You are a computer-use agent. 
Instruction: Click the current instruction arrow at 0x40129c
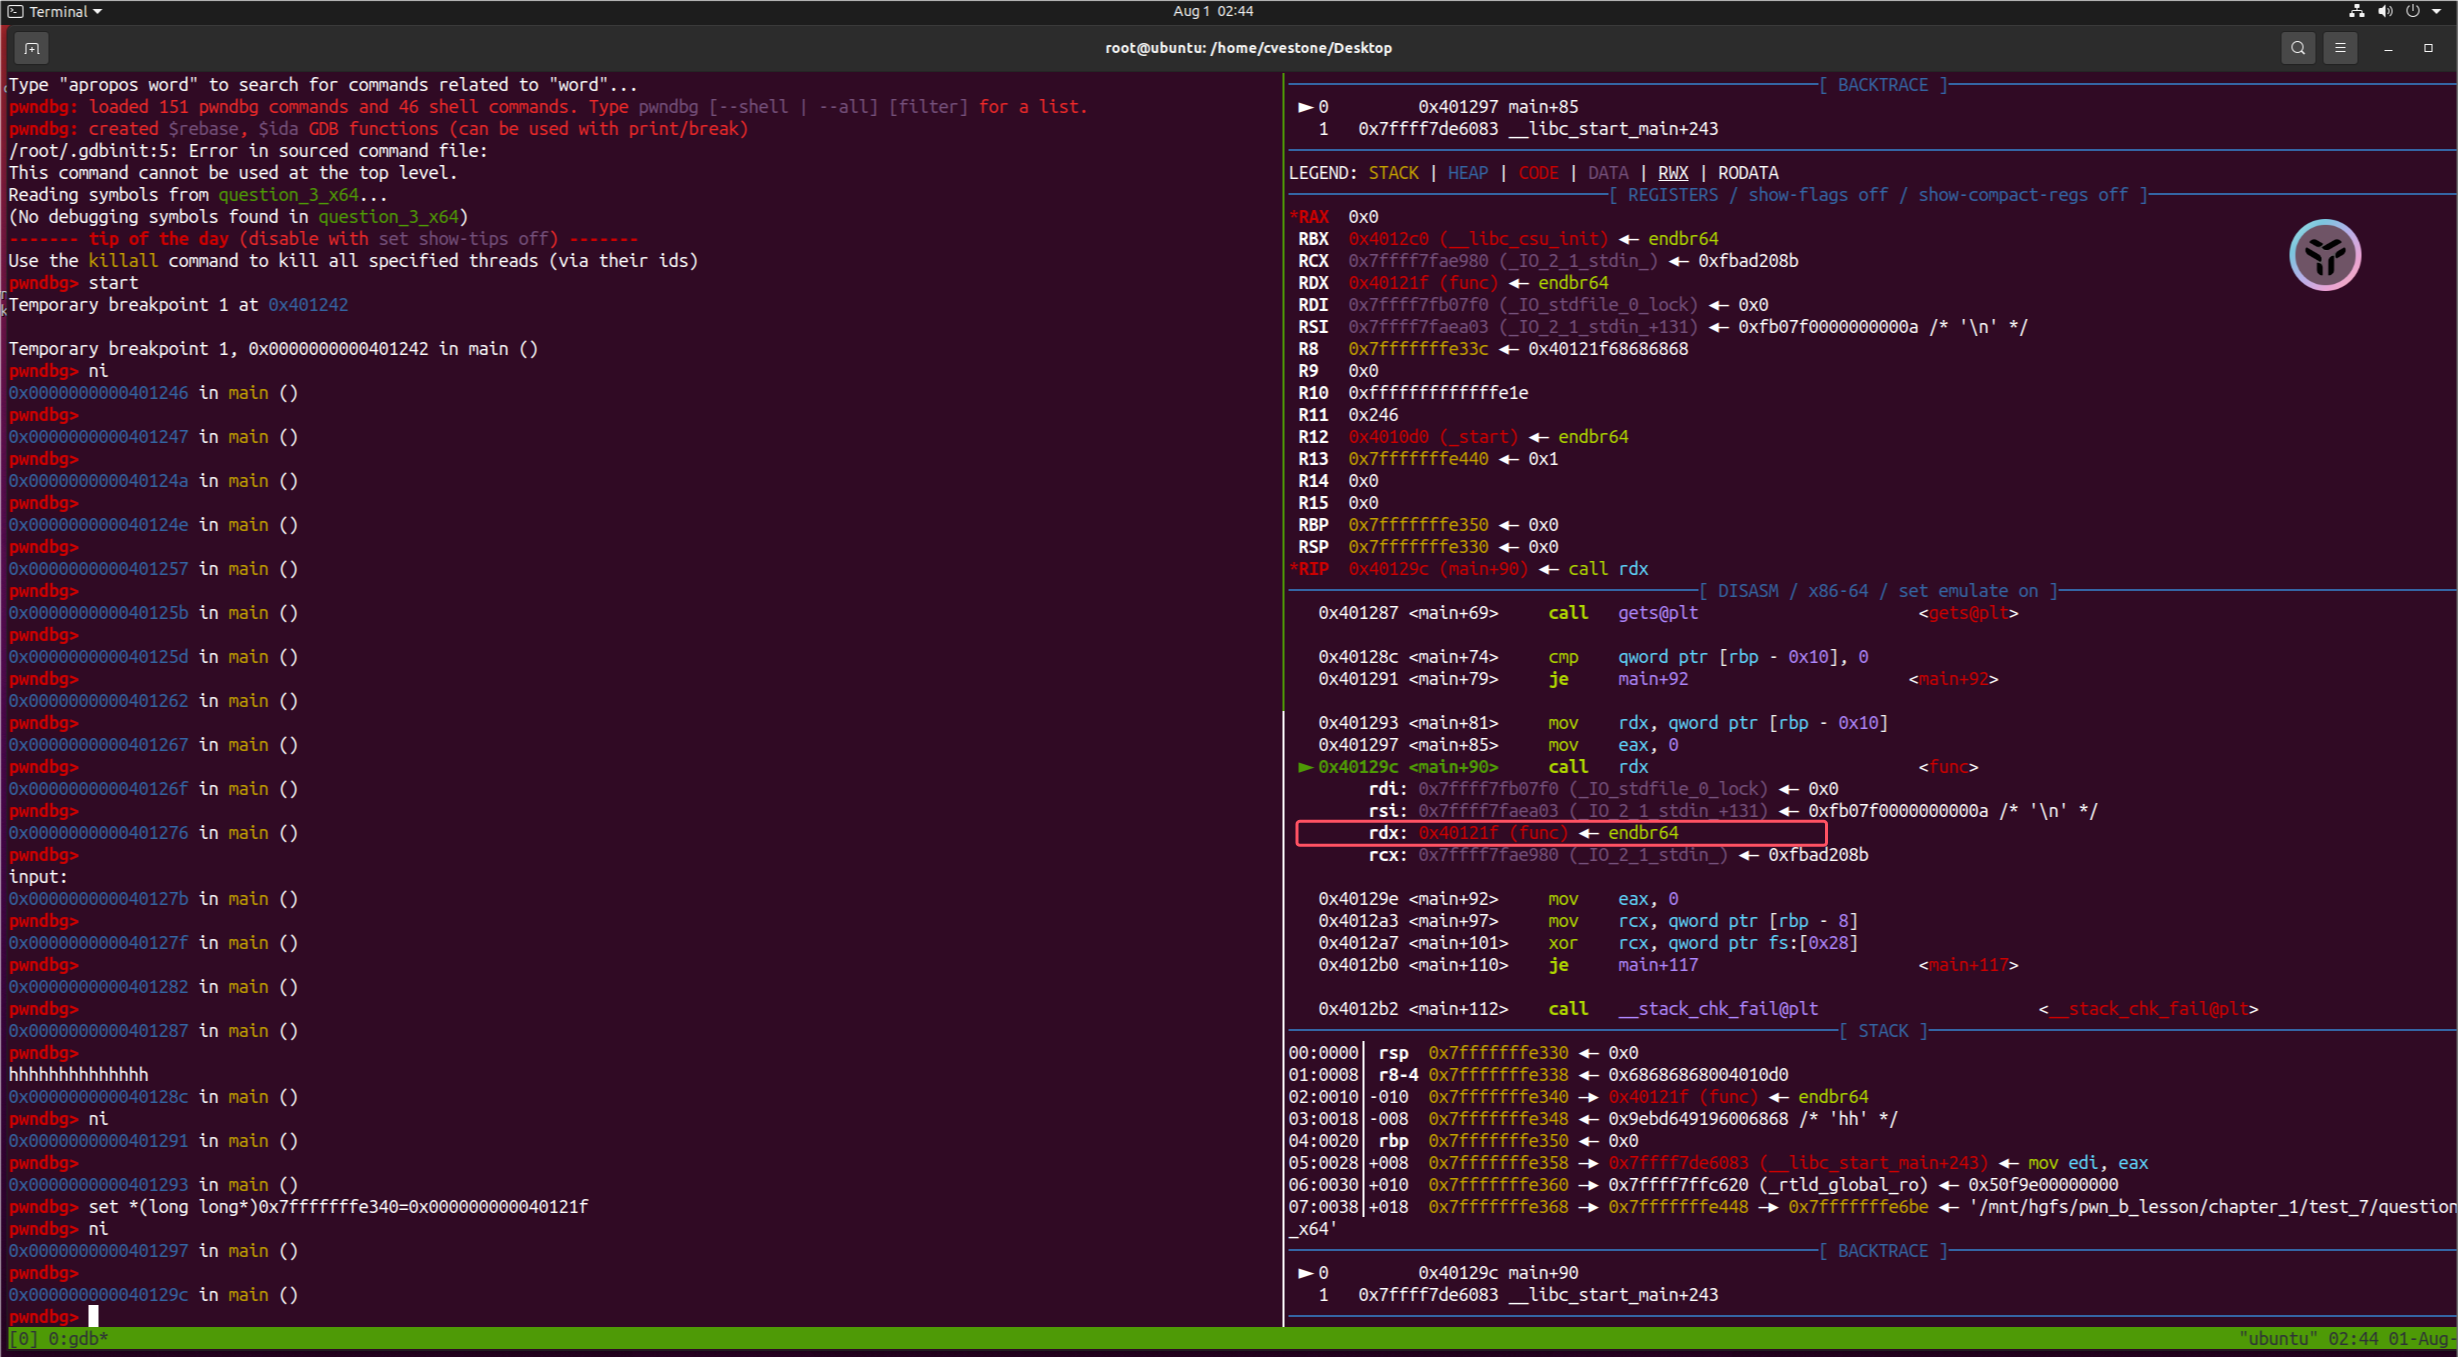[x=1305, y=767]
